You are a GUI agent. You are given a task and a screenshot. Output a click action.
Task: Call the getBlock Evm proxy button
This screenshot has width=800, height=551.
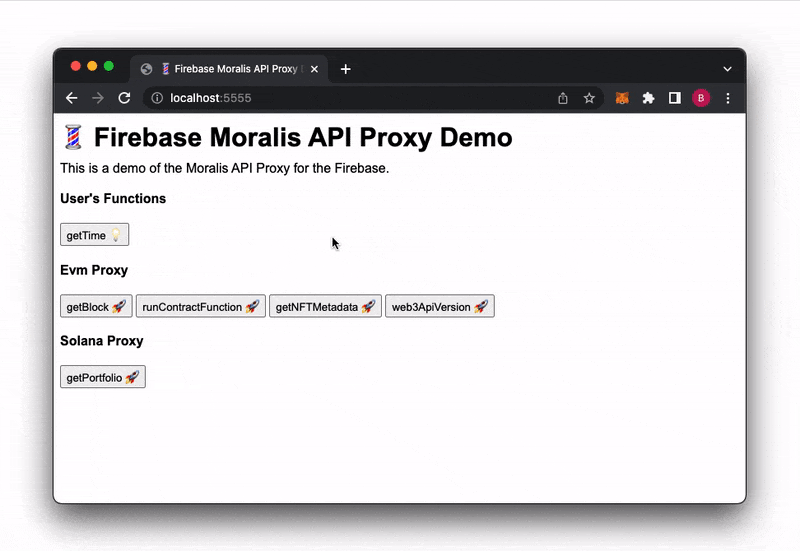96,306
